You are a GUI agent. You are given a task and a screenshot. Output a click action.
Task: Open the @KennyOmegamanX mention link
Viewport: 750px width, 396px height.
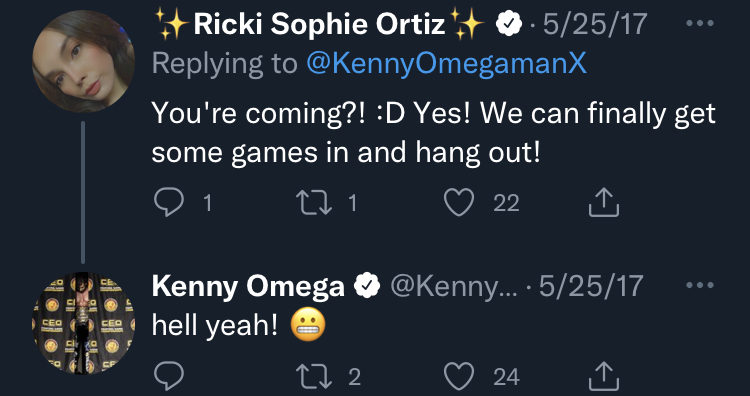446,64
